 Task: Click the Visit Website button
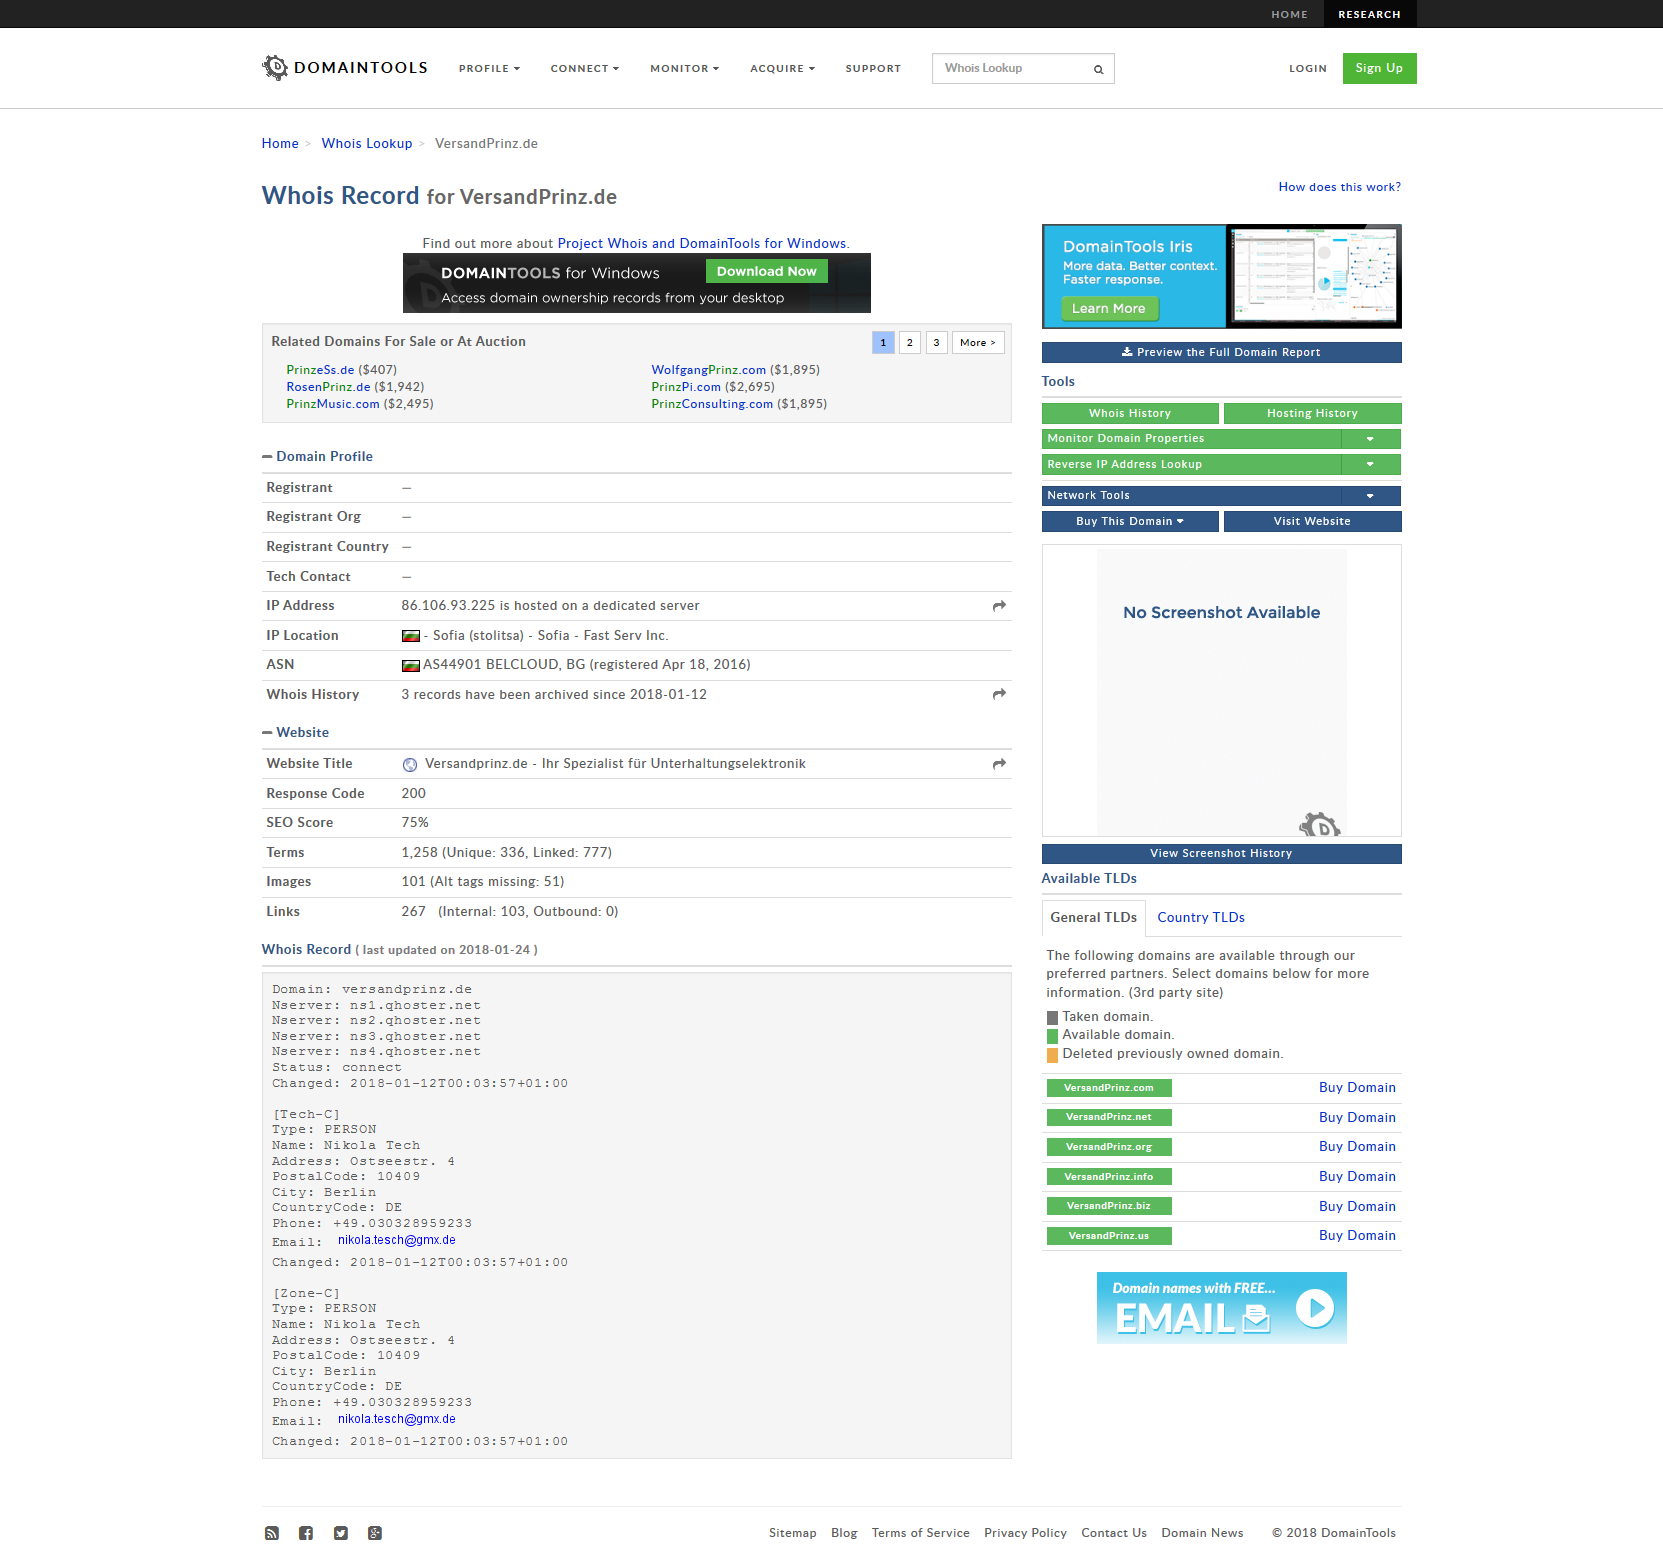pyautogui.click(x=1312, y=522)
